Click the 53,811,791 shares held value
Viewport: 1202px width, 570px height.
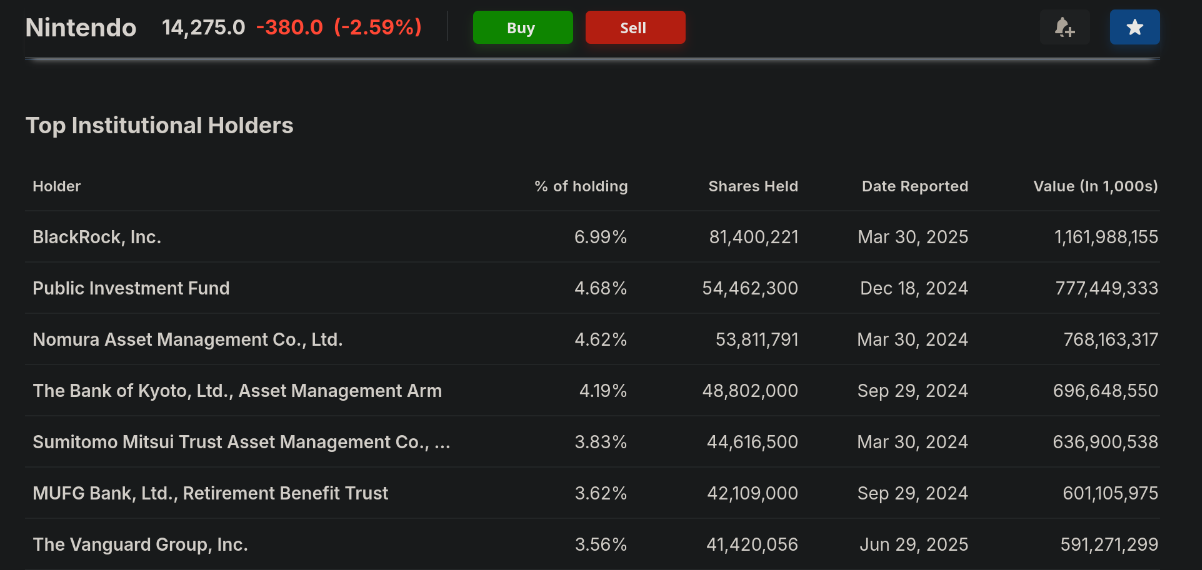[x=757, y=340]
